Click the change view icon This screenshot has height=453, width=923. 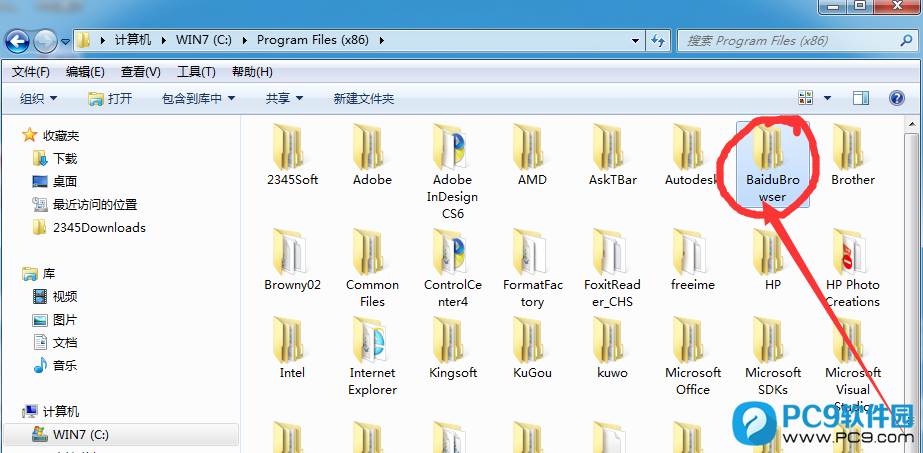[805, 98]
